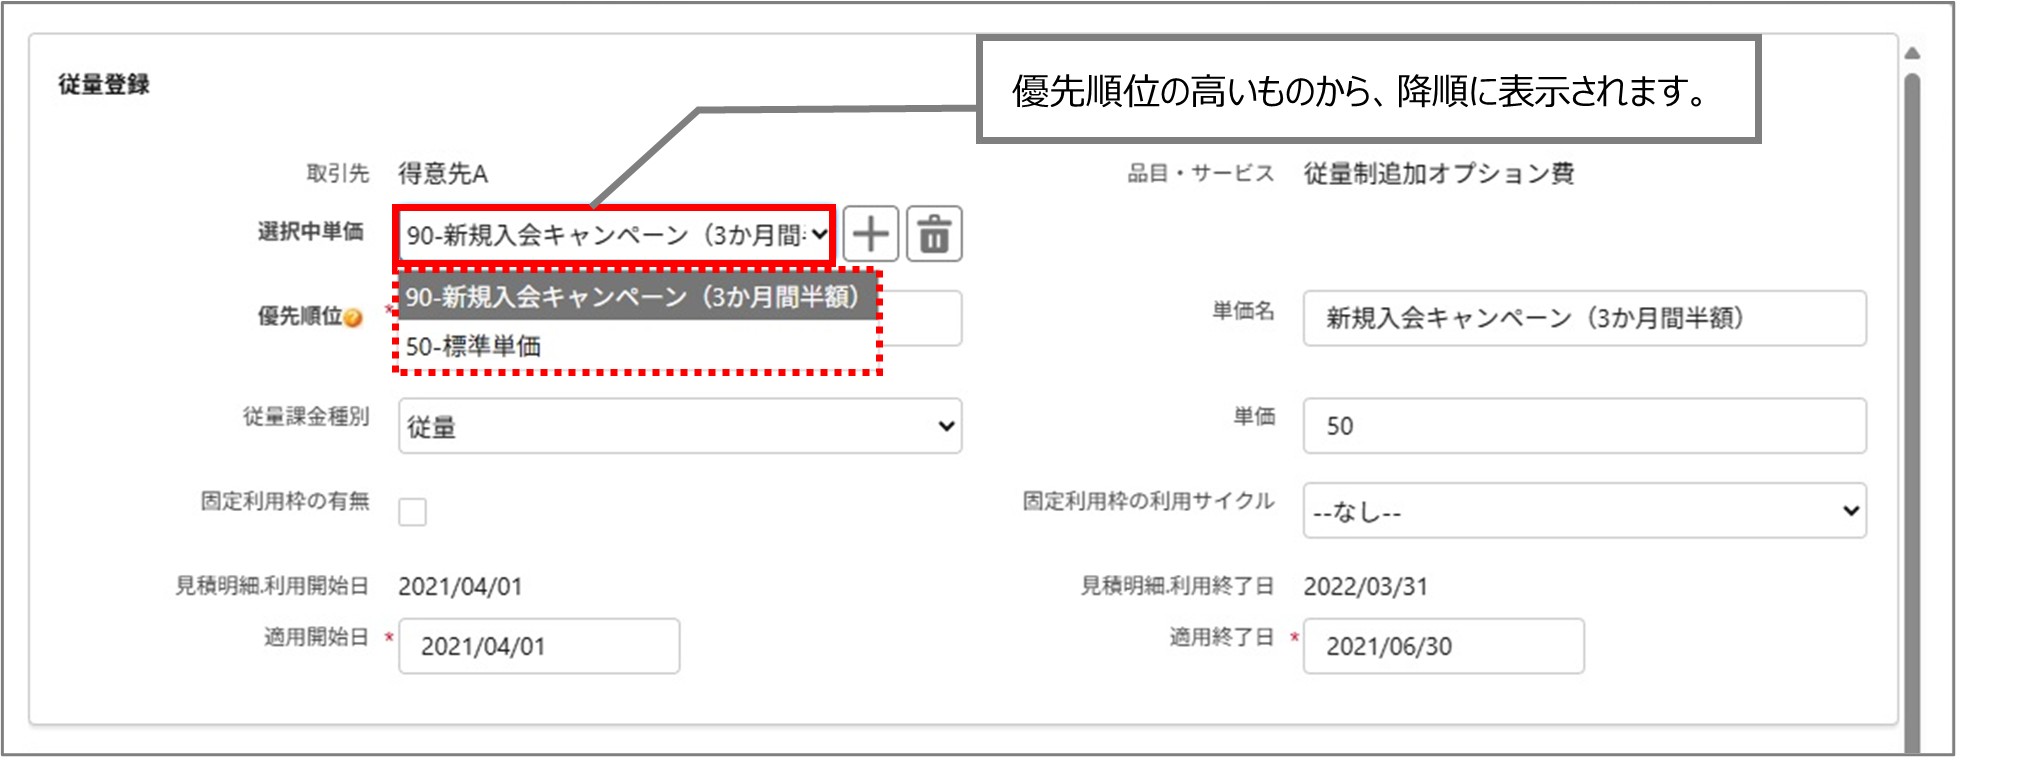Click the 適用開始日 date field

tap(539, 646)
